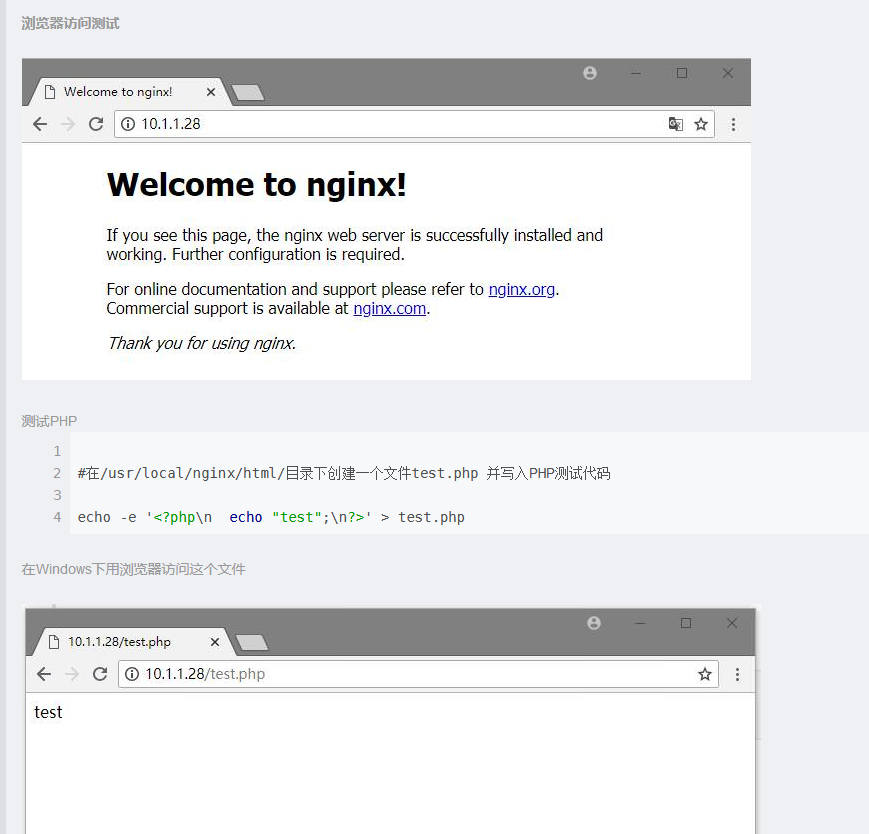Open a new tab beside Welcome to nginx!
The height and width of the screenshot is (834, 869).
pos(248,93)
